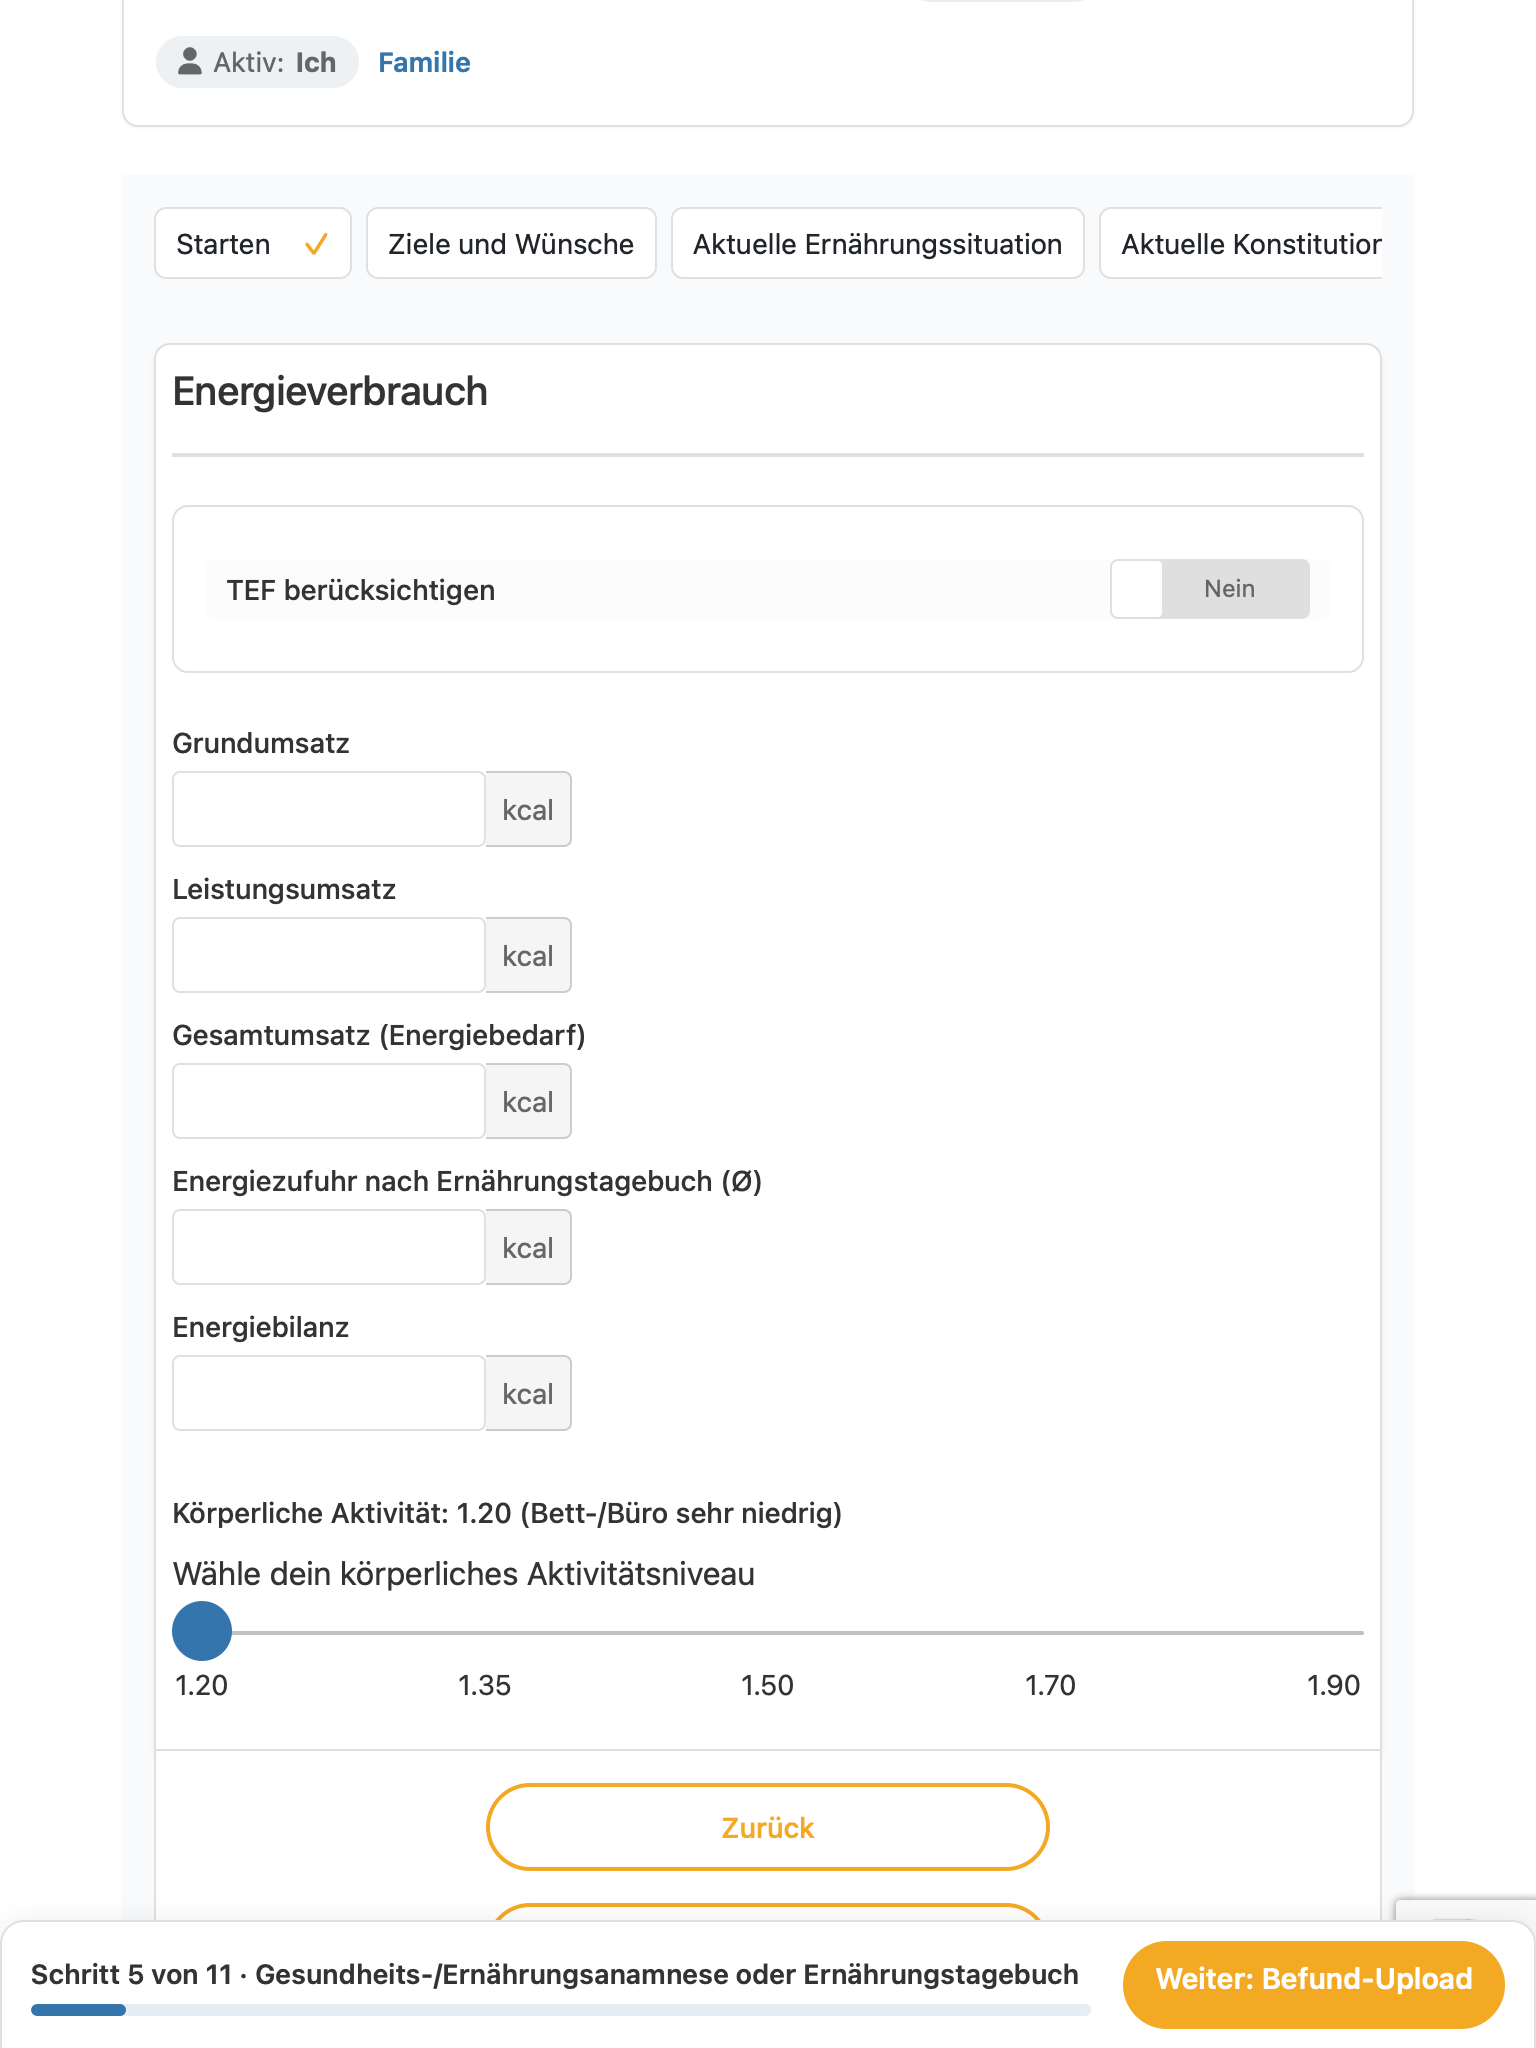This screenshot has width=1536, height=2048.
Task: Click the step progress bar
Action: click(560, 2010)
